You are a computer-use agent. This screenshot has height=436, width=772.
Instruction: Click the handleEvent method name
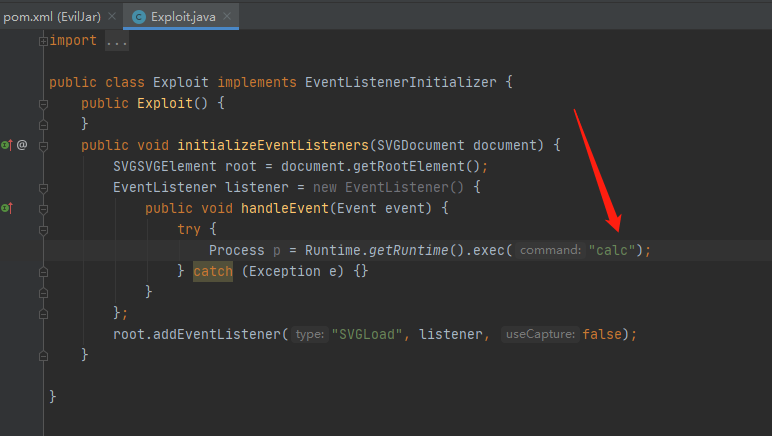point(285,208)
